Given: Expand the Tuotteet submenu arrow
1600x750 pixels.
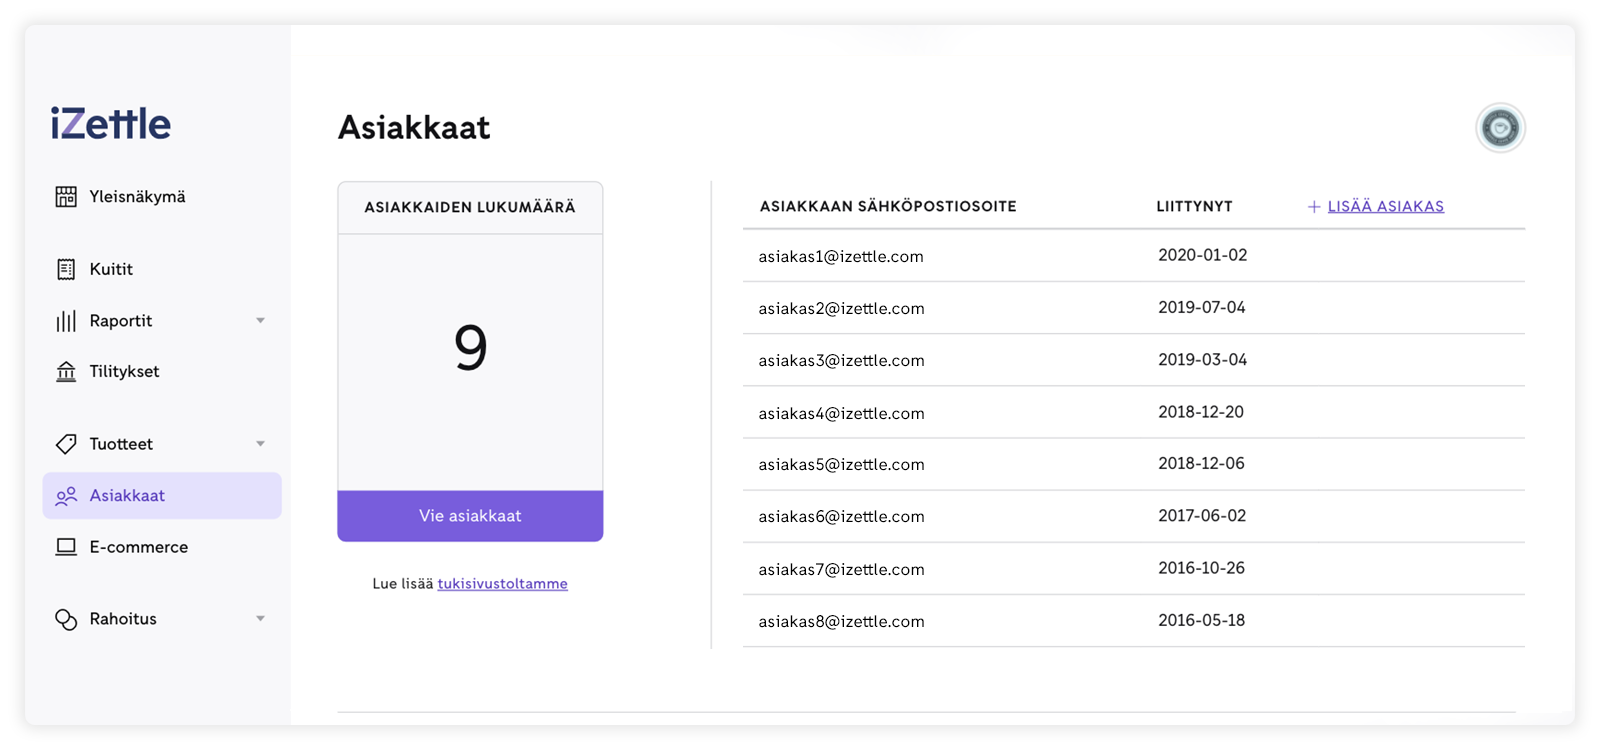Looking at the screenshot, I should point(260,444).
